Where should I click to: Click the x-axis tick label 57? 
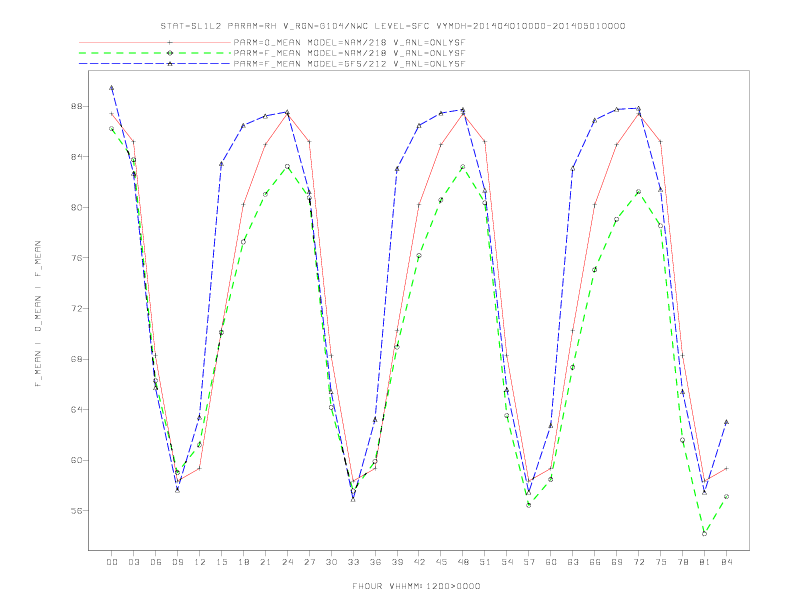point(529,562)
